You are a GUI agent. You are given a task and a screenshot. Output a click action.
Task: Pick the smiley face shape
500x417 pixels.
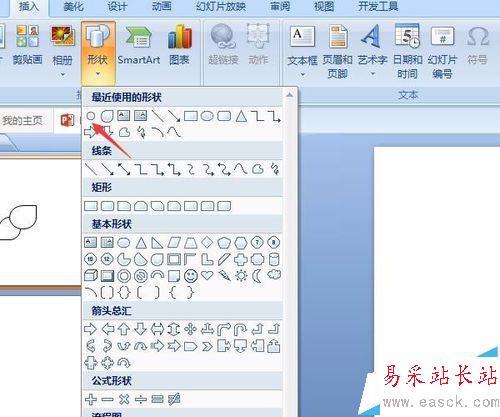coord(191,276)
